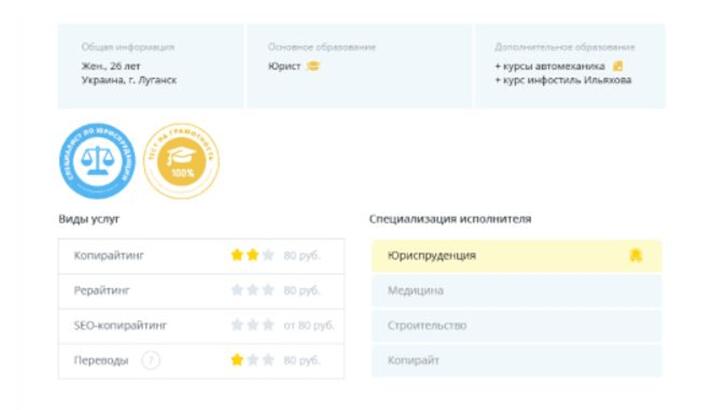Click the first star in SEO-копирайтинг row

[237, 325]
